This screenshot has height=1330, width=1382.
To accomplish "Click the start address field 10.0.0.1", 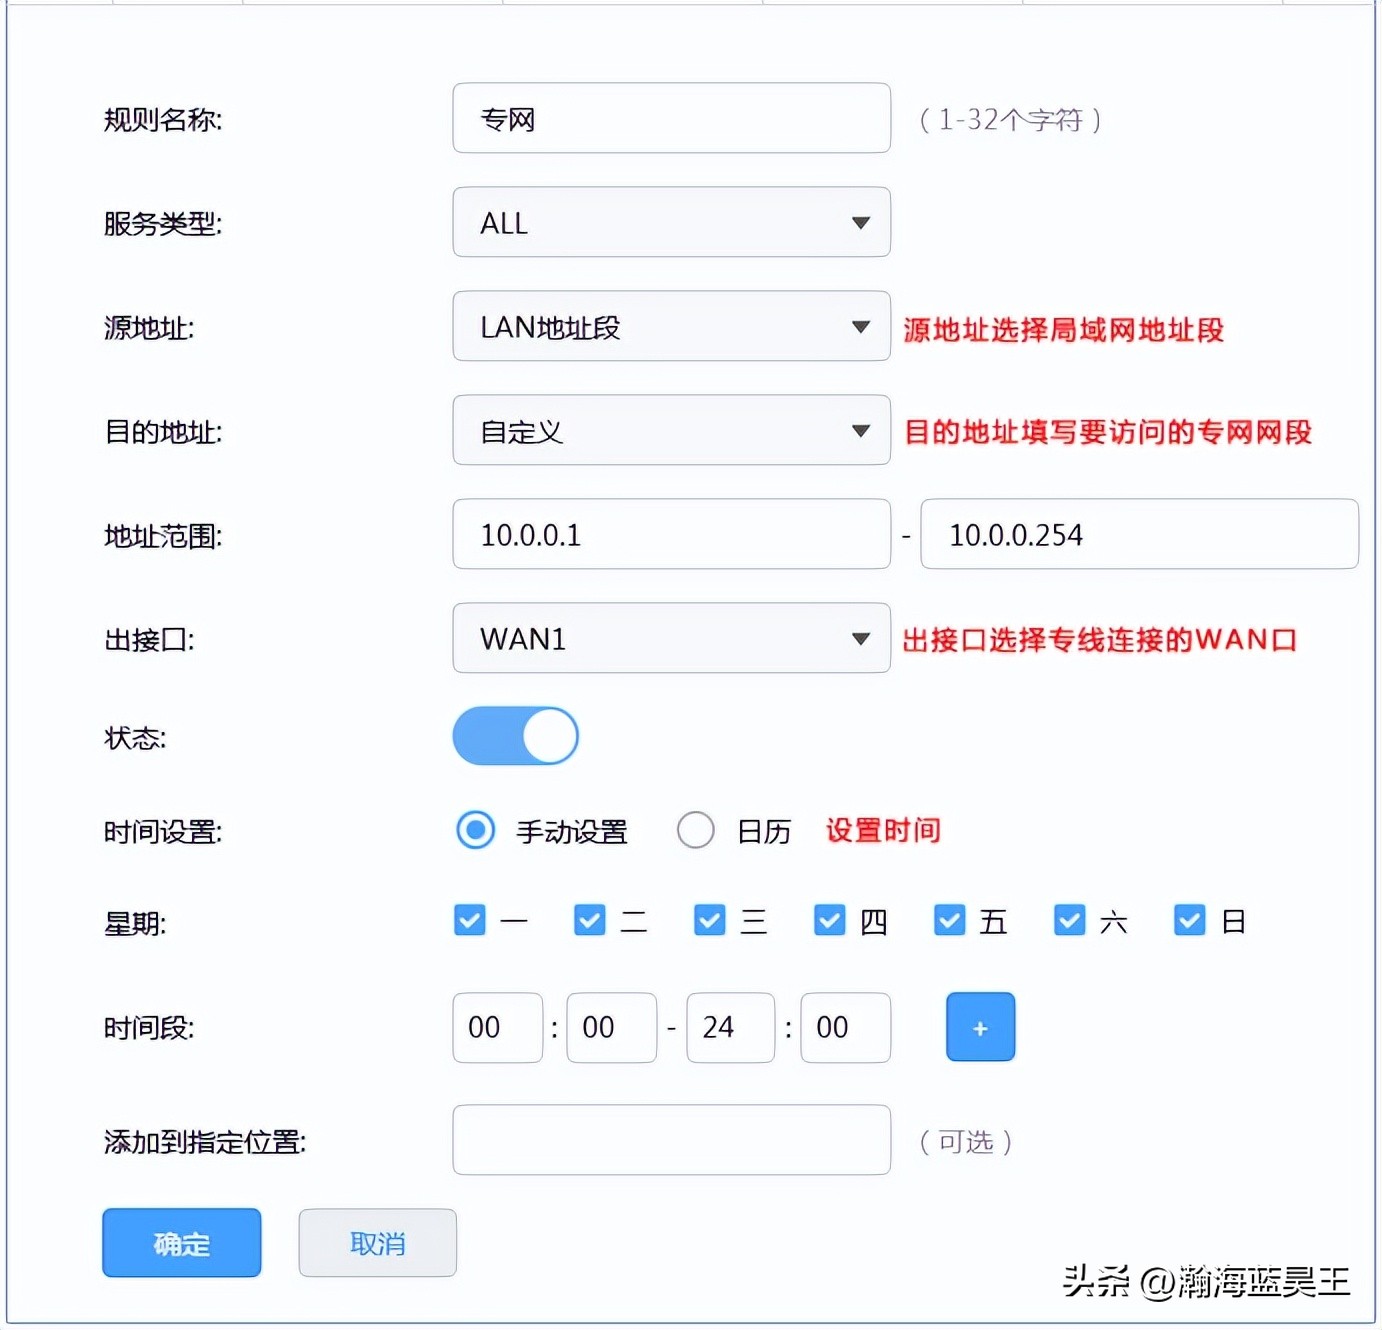I will tap(670, 534).
